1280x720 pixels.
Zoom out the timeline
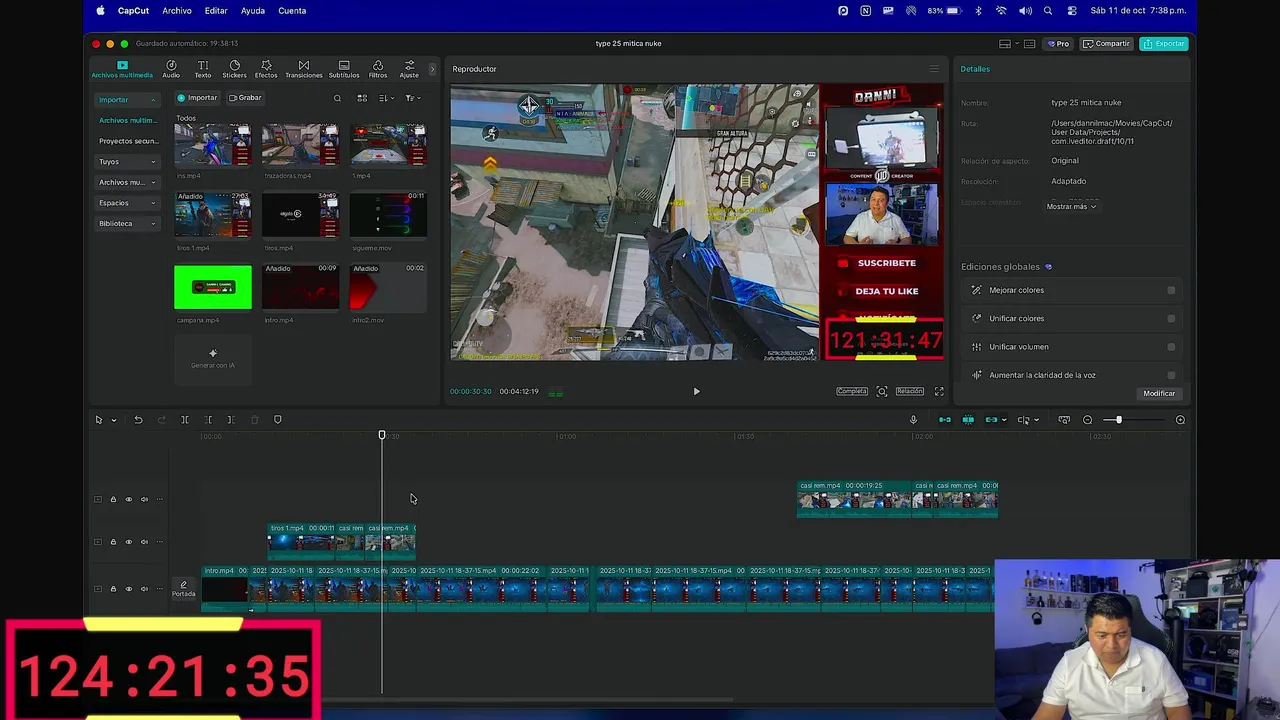click(x=1088, y=420)
